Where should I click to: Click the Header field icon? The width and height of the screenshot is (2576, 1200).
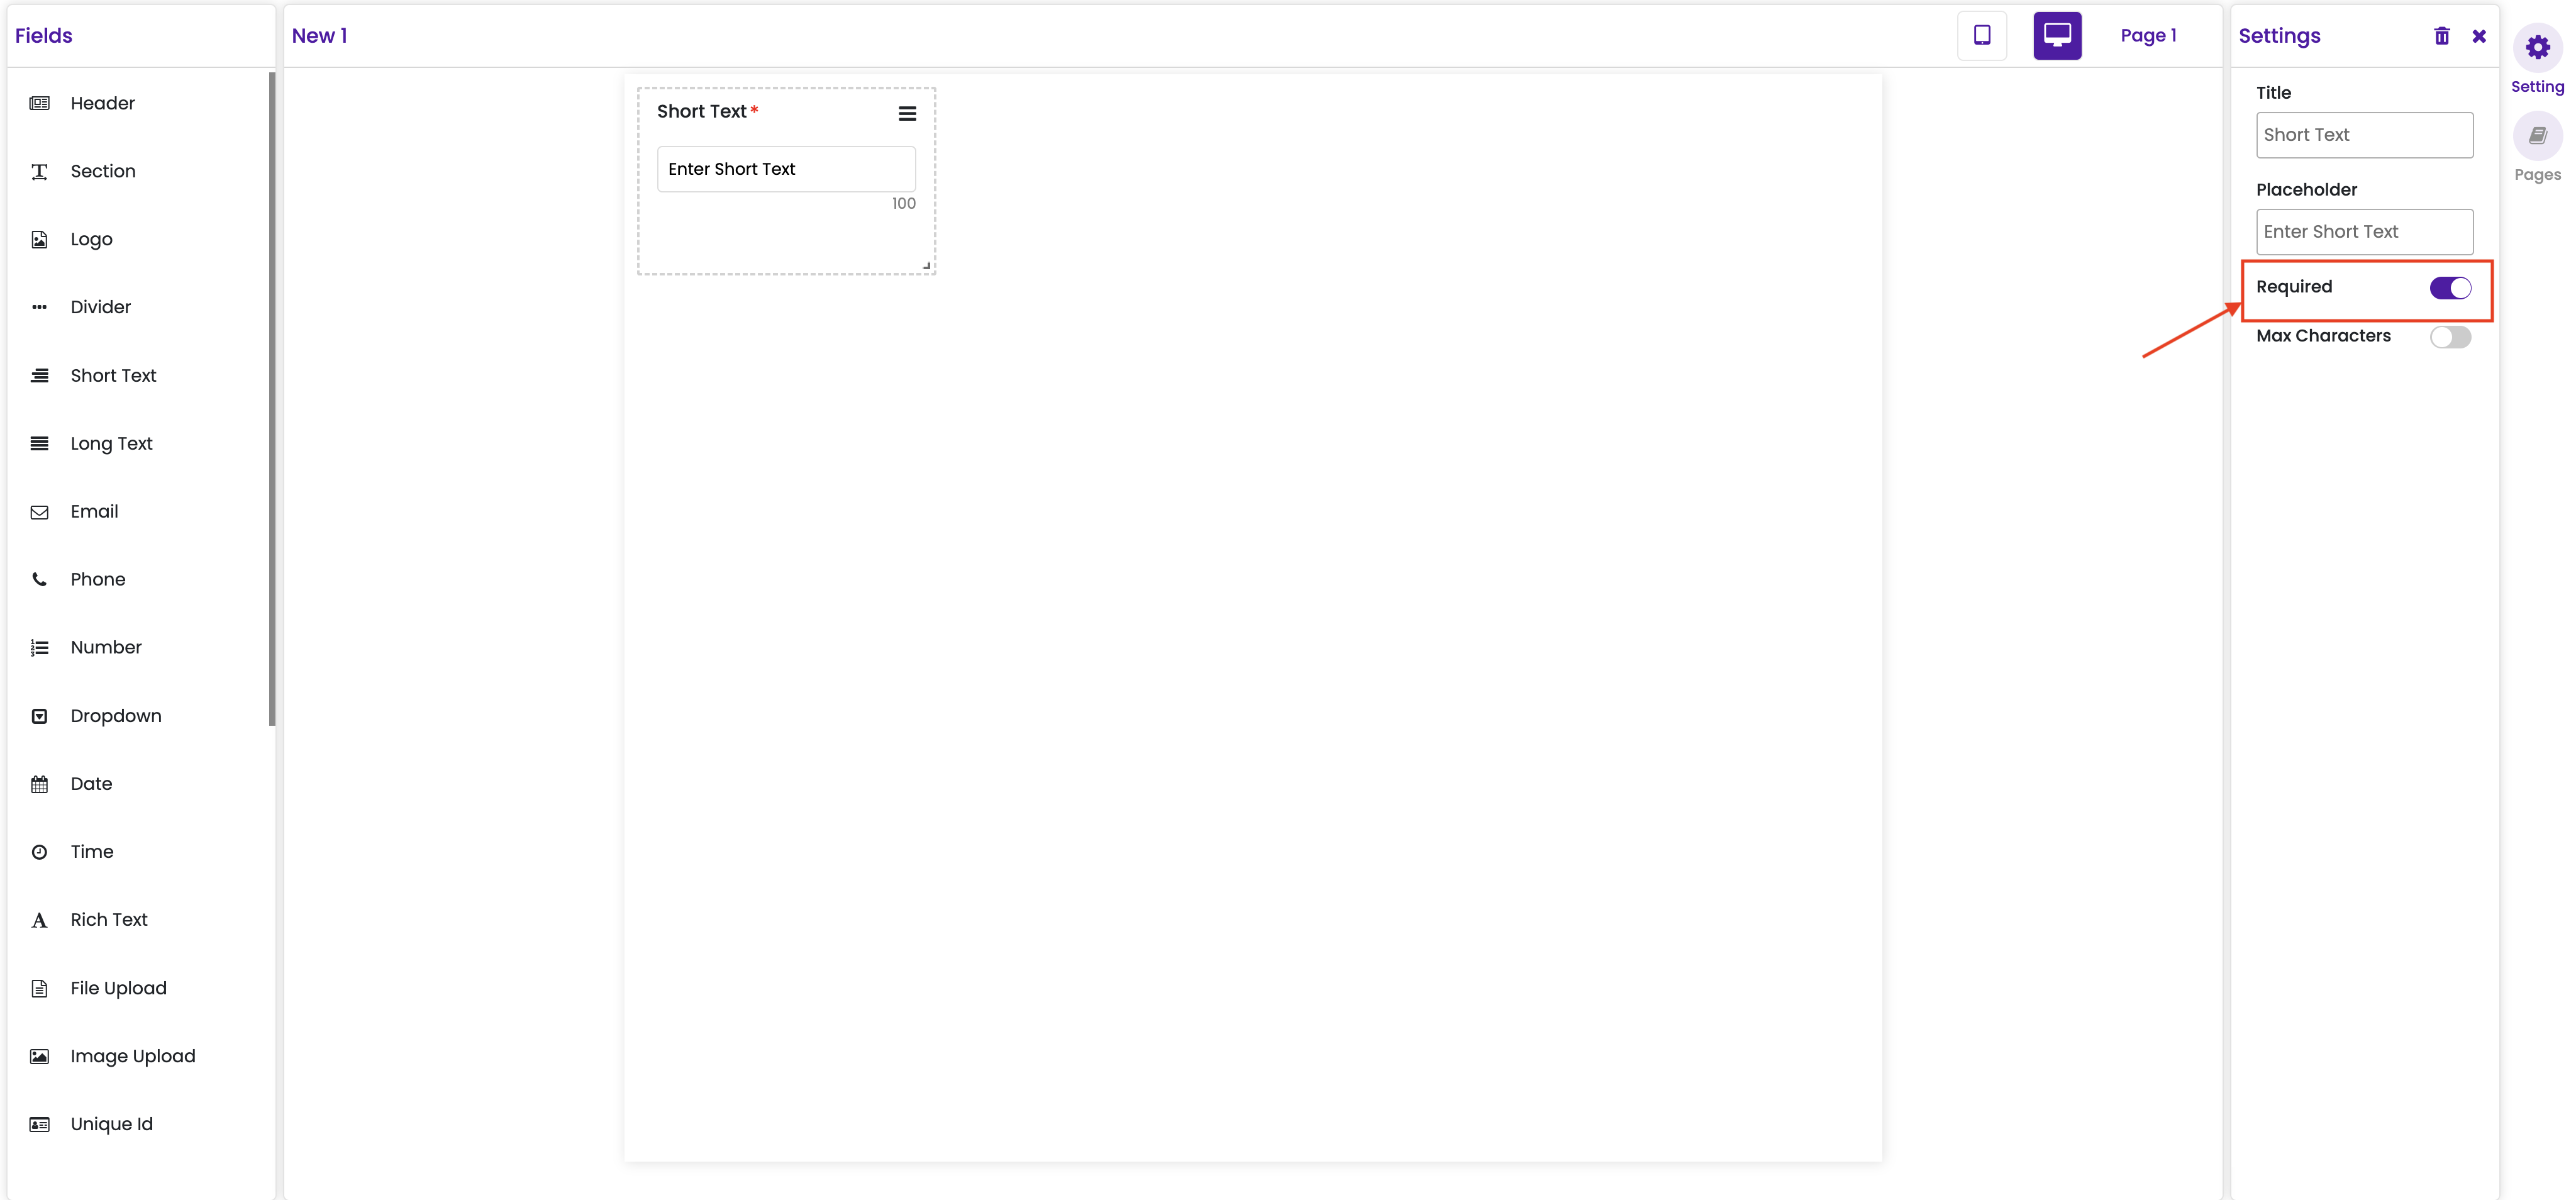coord(39,103)
